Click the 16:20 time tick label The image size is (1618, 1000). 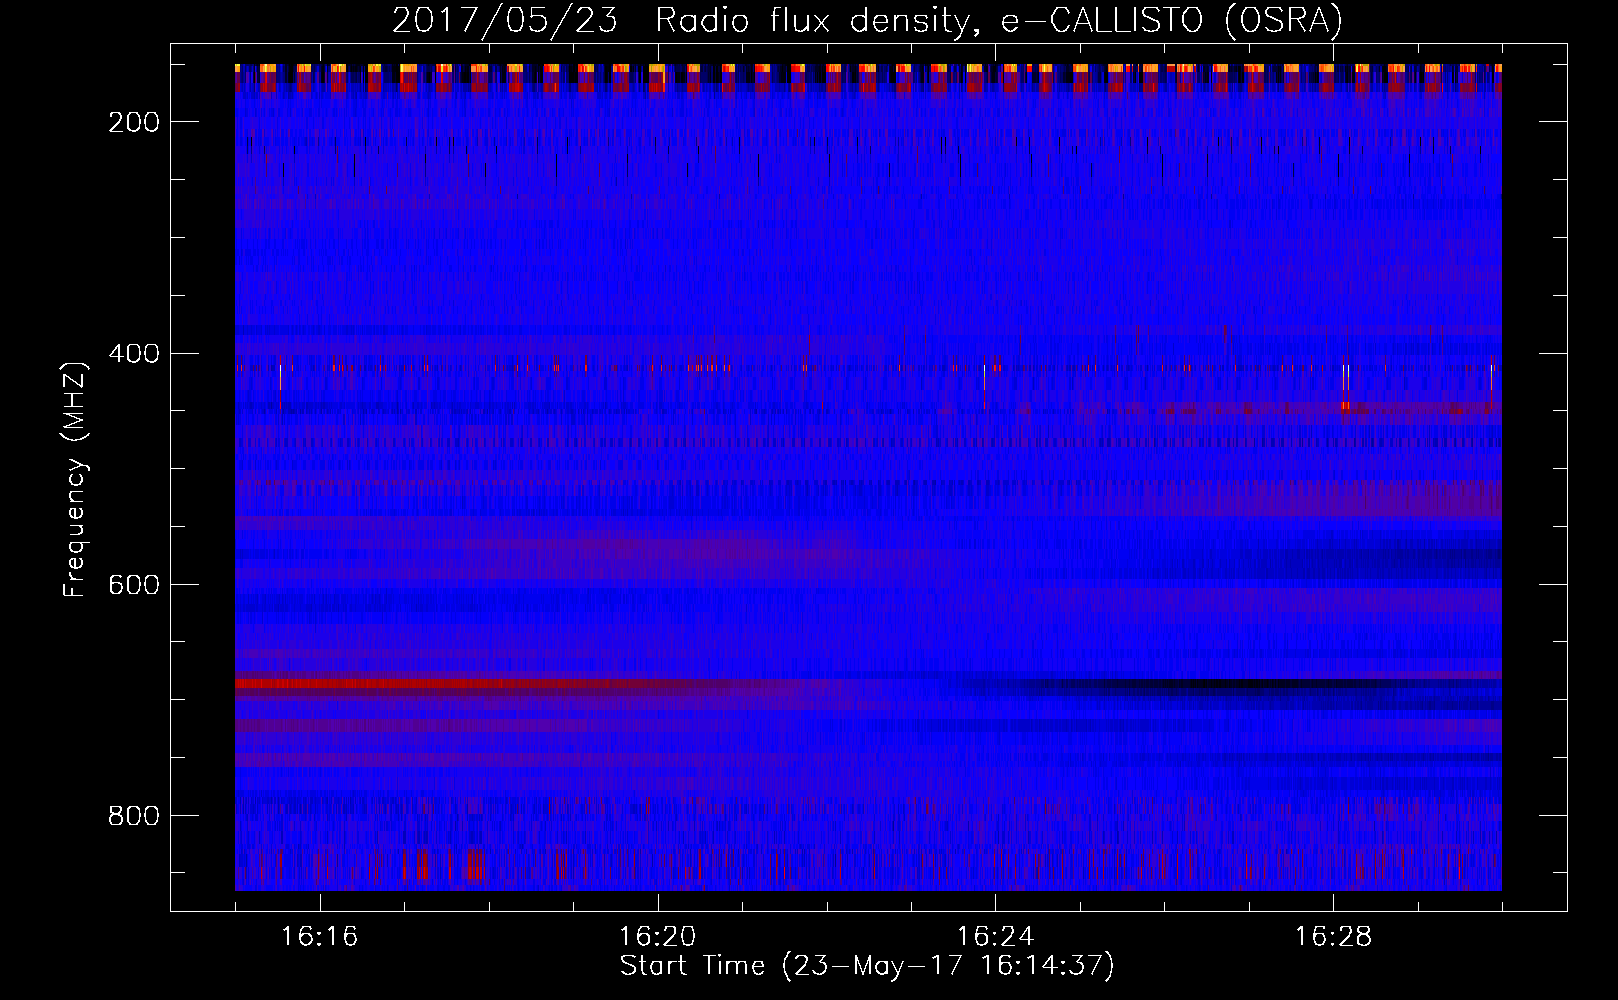click(658, 937)
